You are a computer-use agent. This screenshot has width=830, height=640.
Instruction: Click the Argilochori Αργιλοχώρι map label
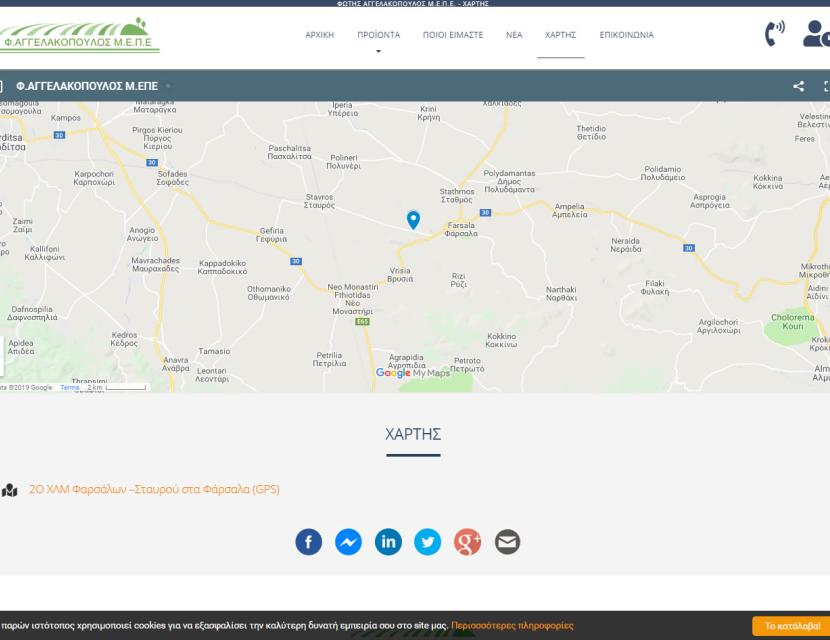(718, 326)
